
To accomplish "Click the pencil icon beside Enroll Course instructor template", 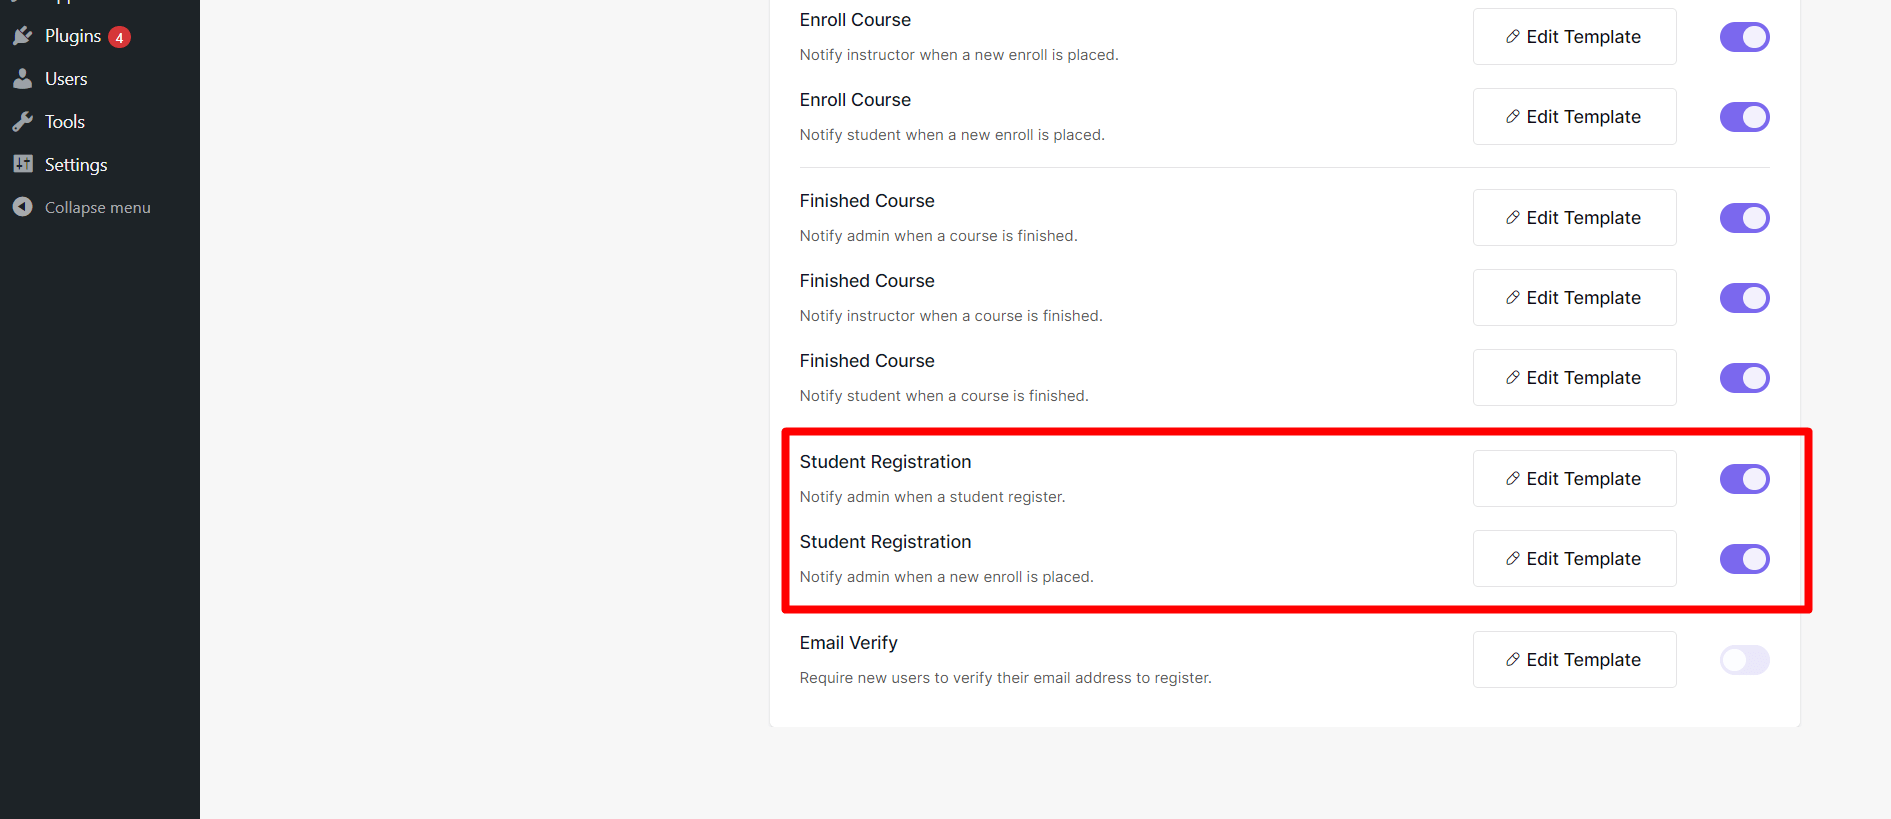I will (x=1511, y=36).
